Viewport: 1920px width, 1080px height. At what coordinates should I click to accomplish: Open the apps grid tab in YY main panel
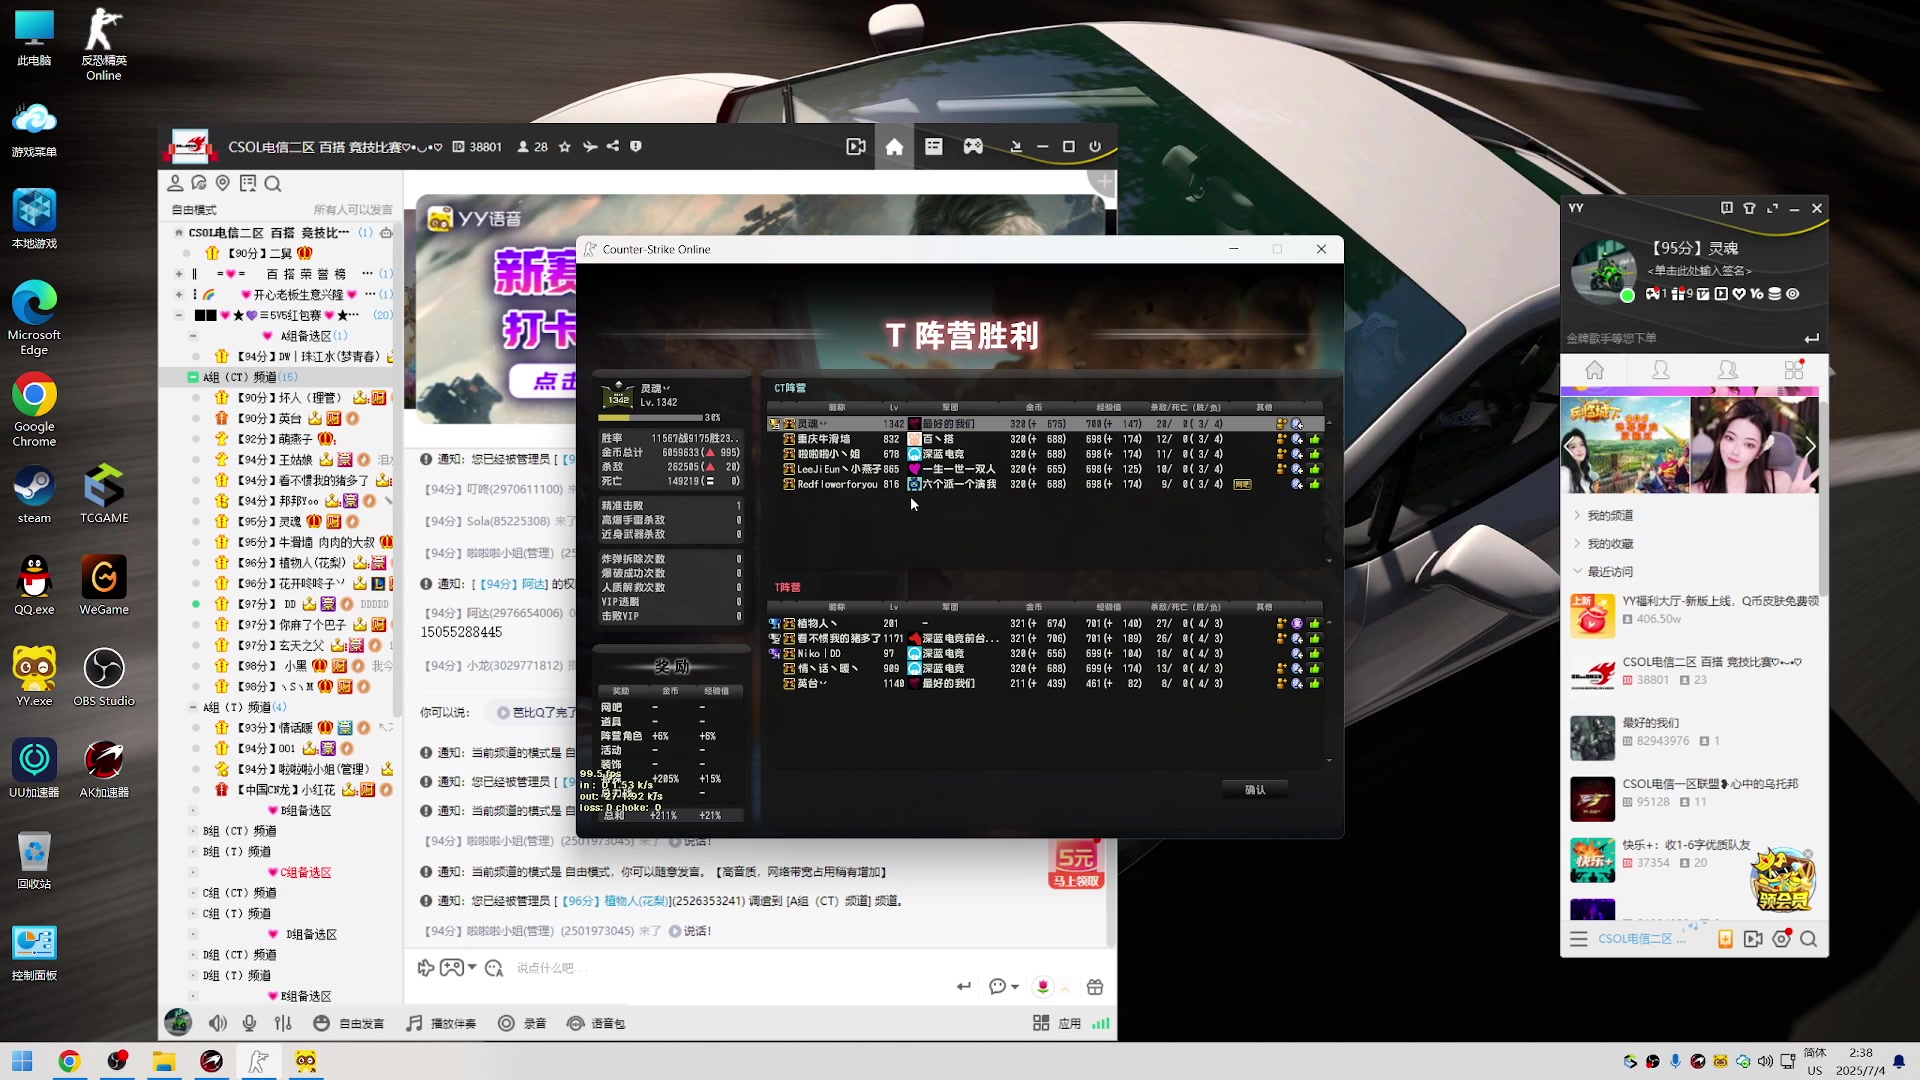point(1794,370)
